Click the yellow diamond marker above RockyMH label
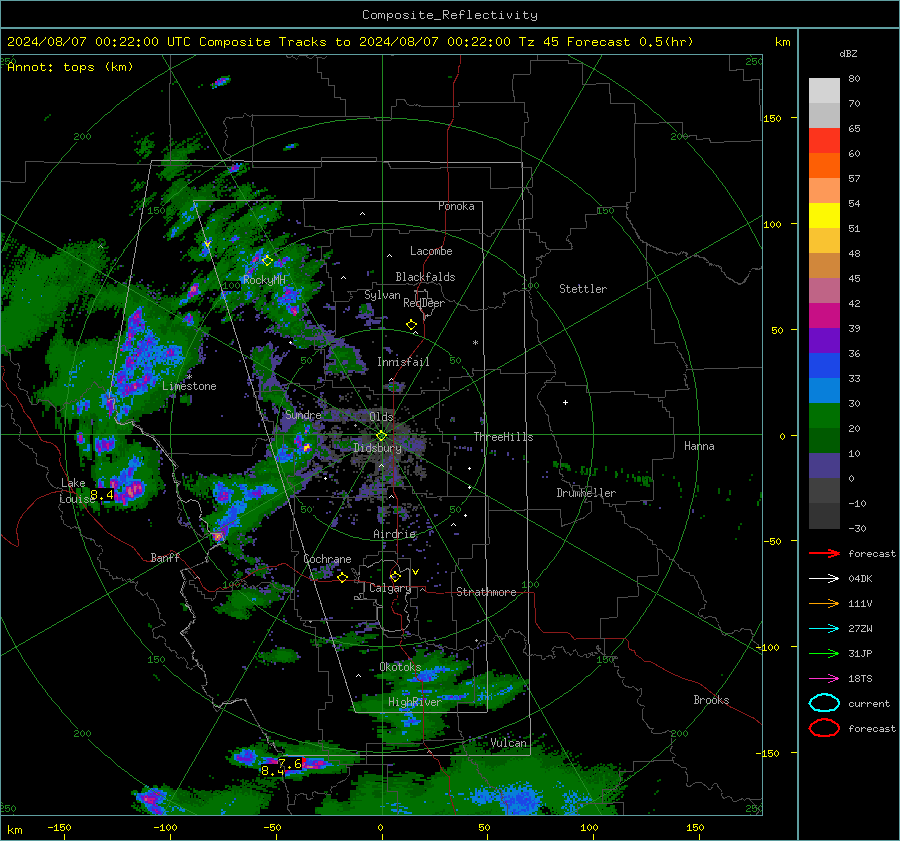900x841 pixels. click(267, 261)
